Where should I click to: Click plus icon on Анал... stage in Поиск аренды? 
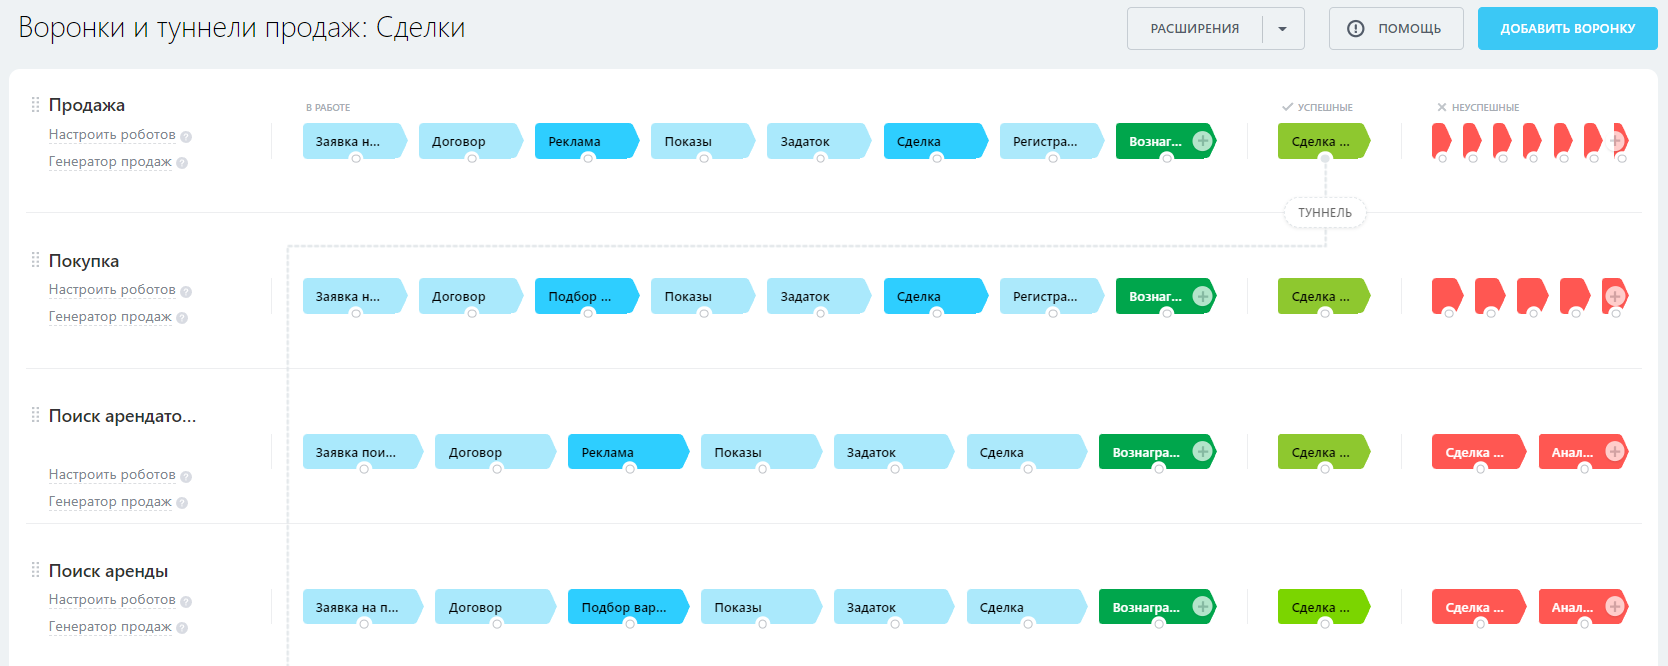point(1614,607)
